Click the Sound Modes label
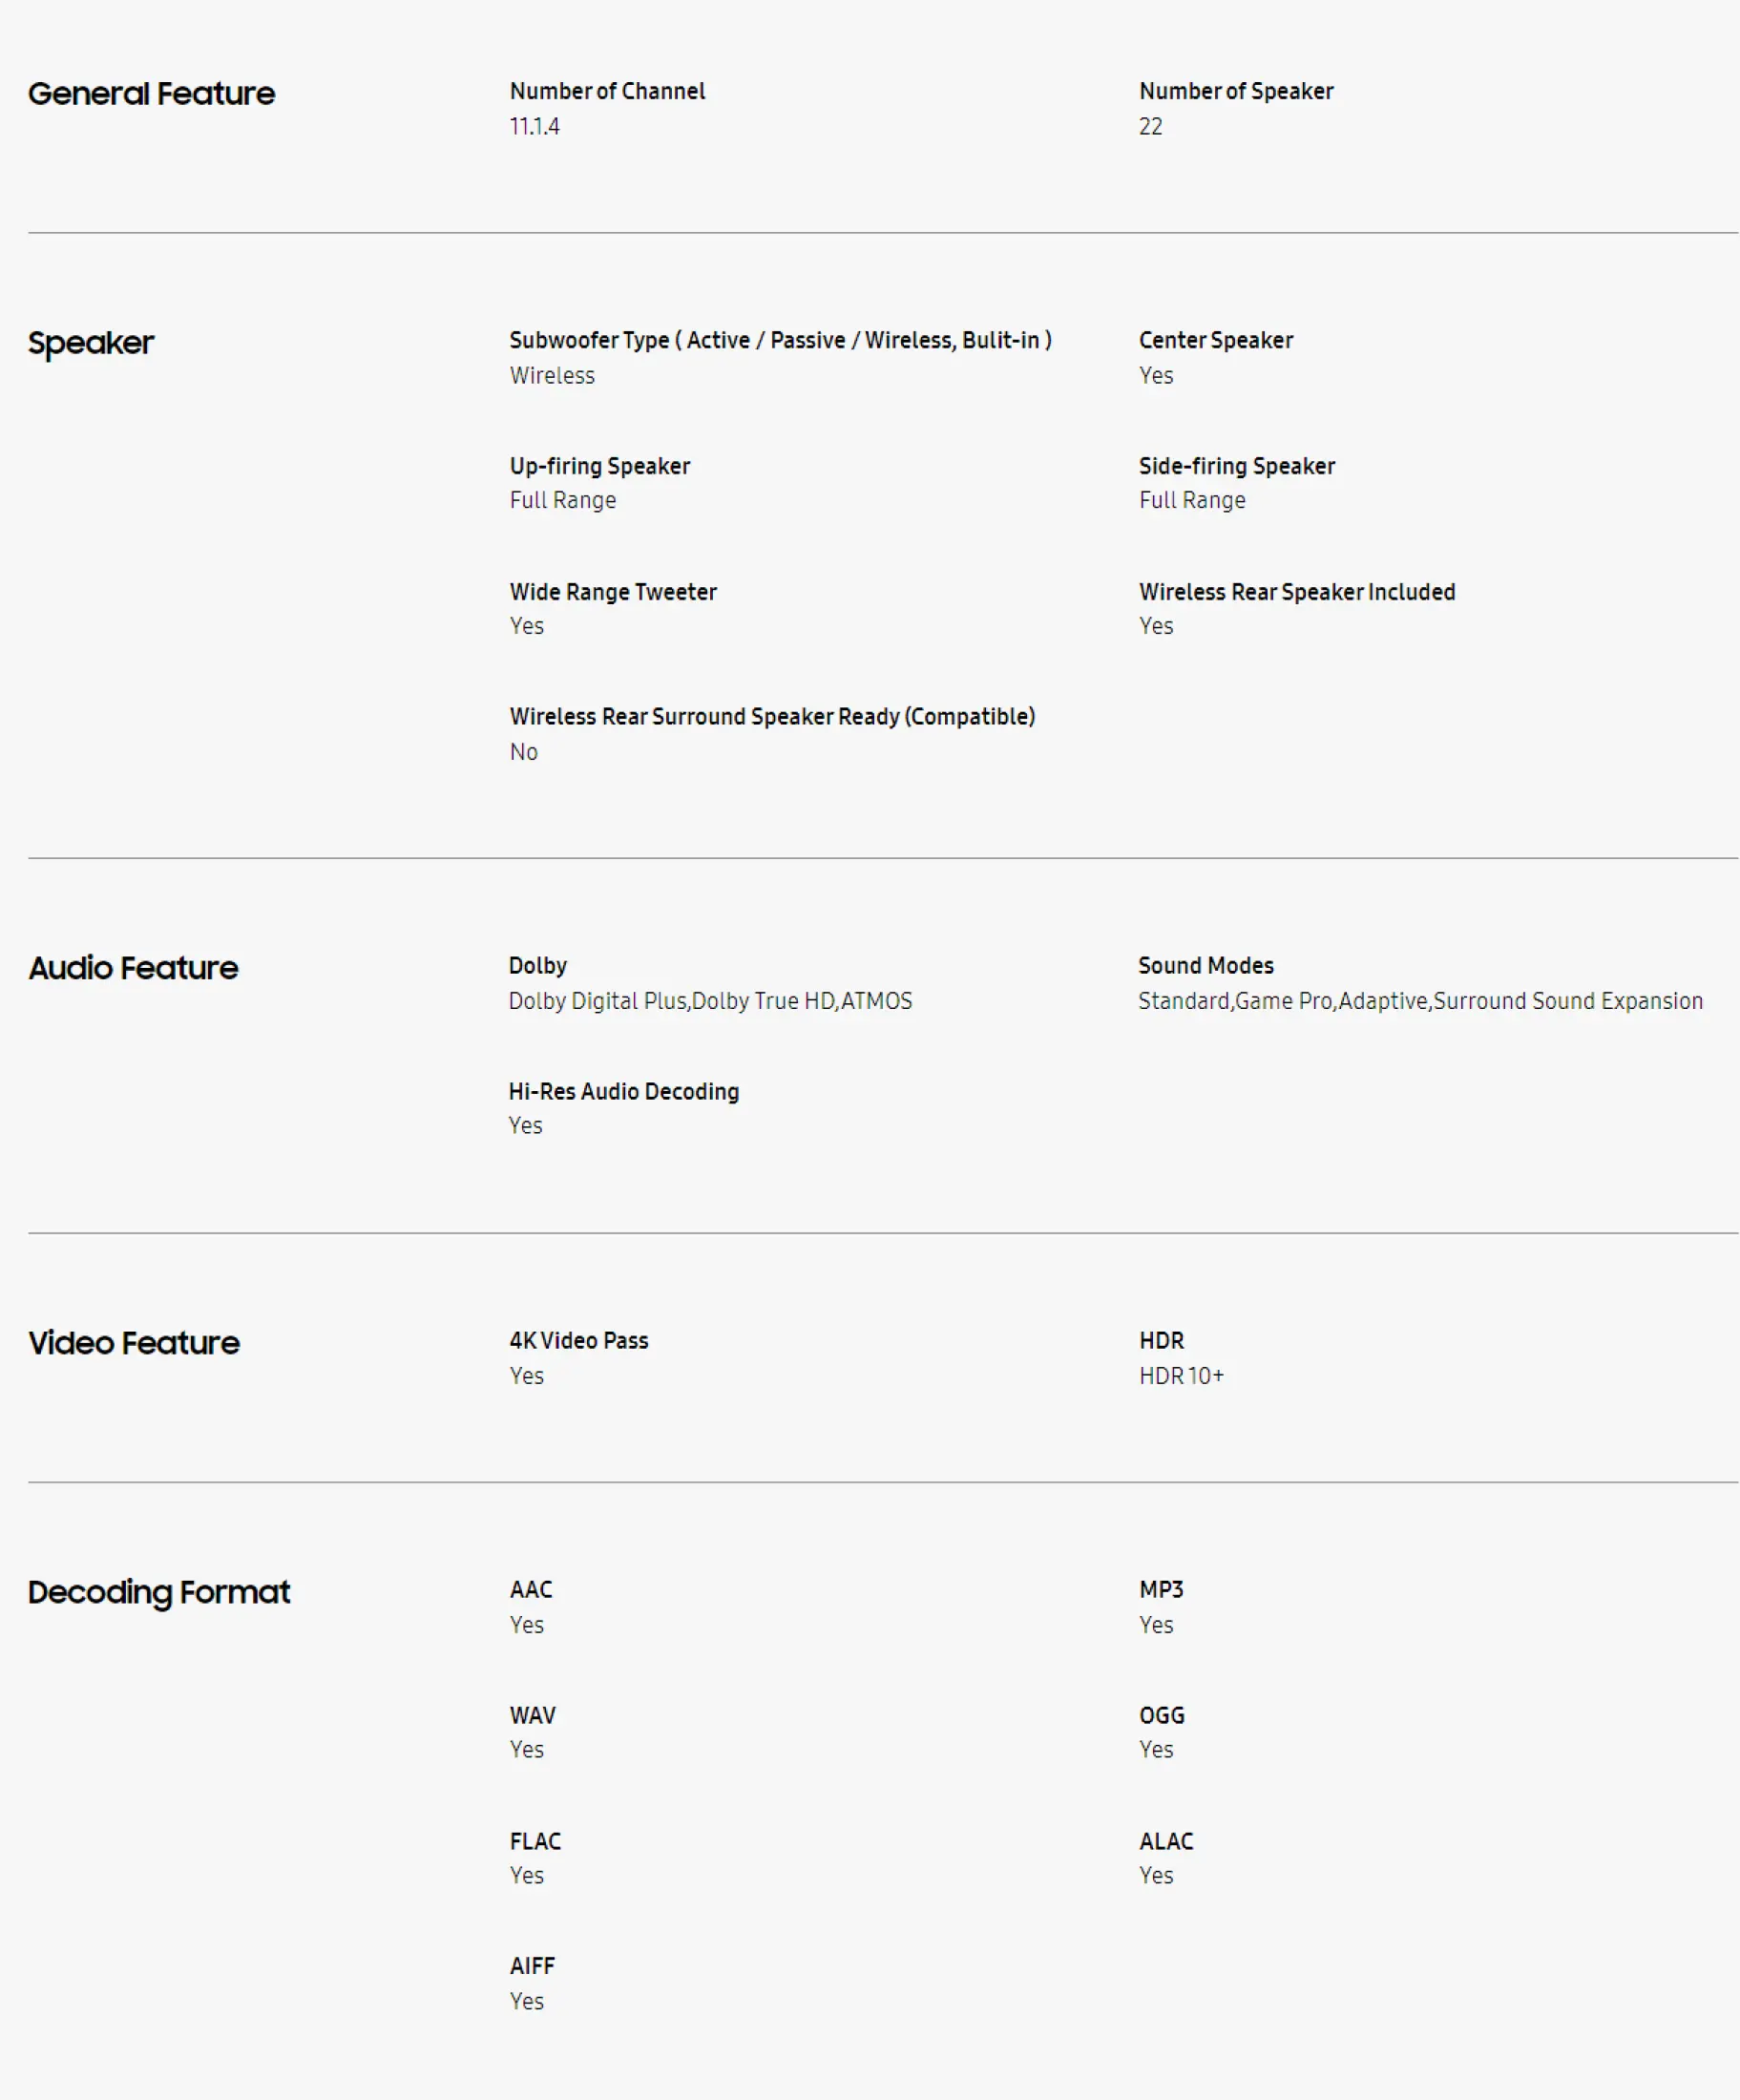This screenshot has height=2100, width=1740. (x=1205, y=966)
